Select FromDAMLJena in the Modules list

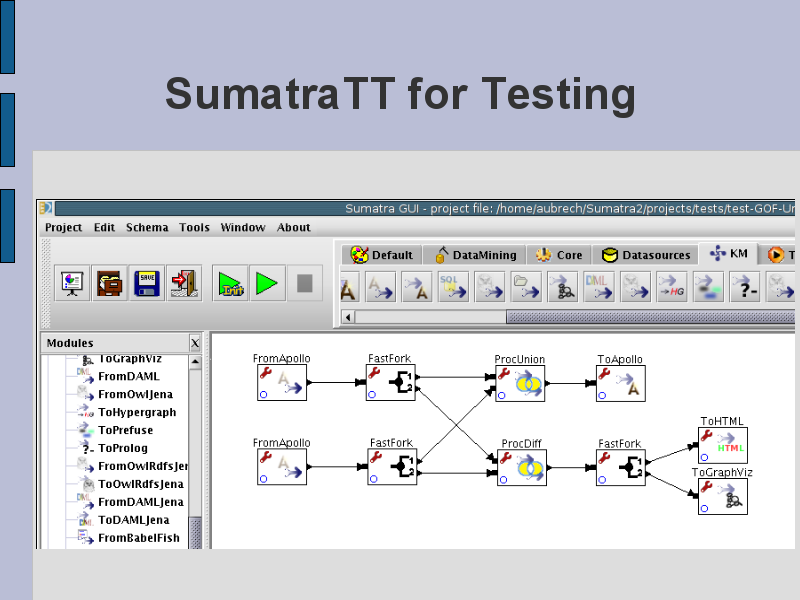[x=140, y=502]
